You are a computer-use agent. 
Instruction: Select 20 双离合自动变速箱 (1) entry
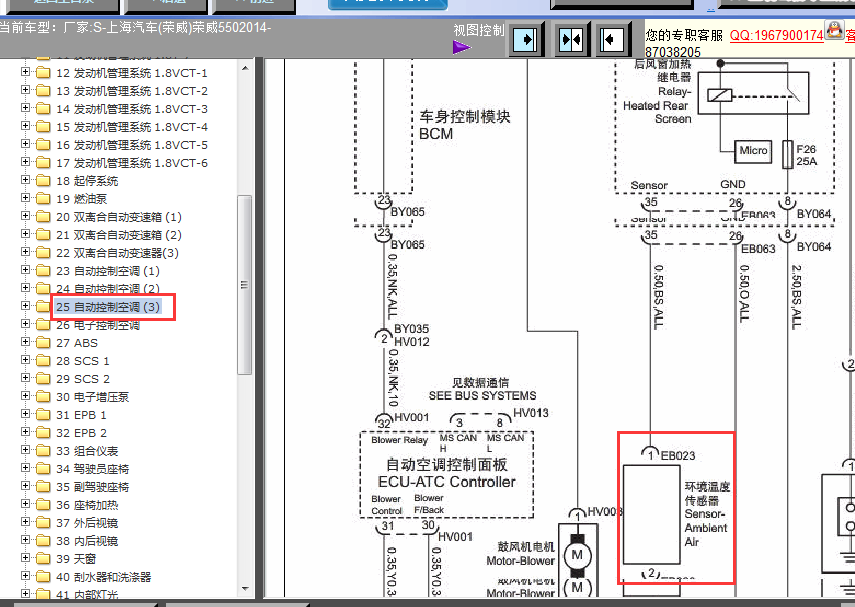coord(119,217)
